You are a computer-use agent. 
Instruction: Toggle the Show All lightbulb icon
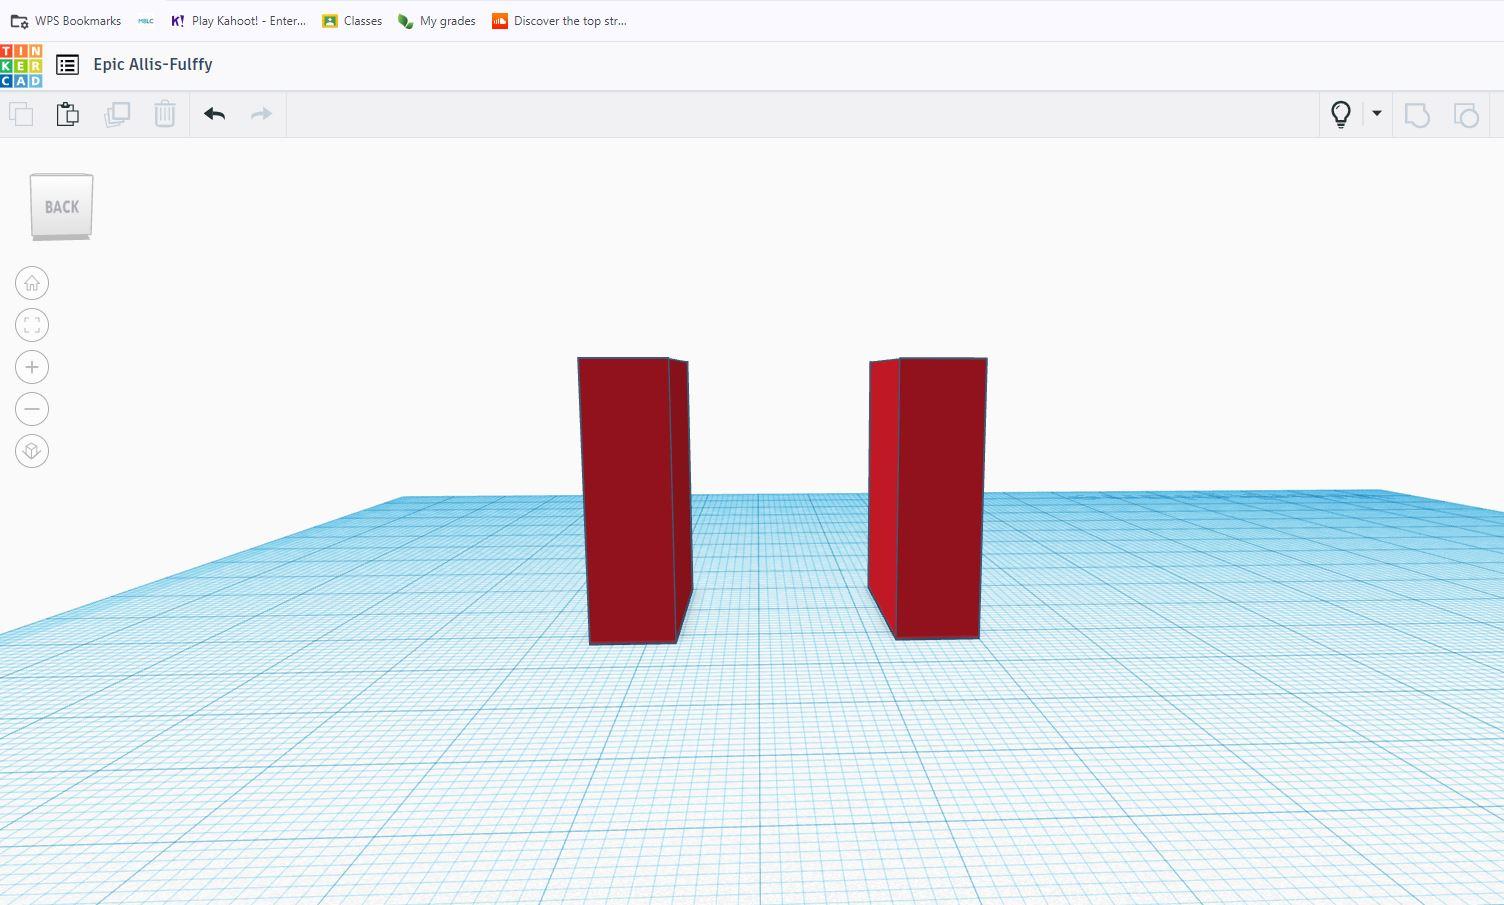(1341, 114)
